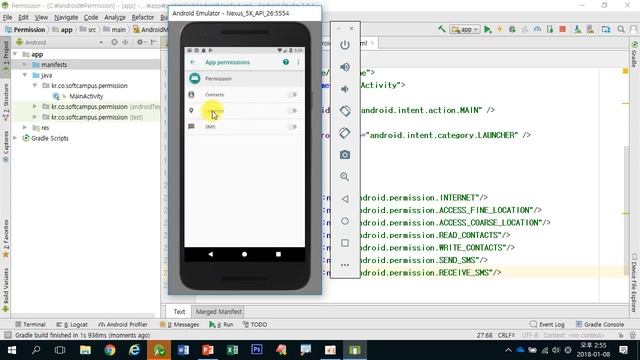
Task: Open search everywhere magnifier in toolbar
Action: coord(621,29)
